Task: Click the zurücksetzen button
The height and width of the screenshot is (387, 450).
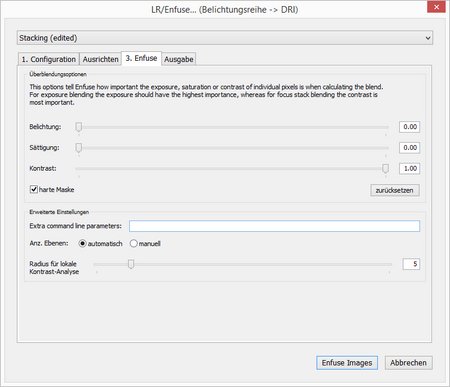Action: [395, 190]
